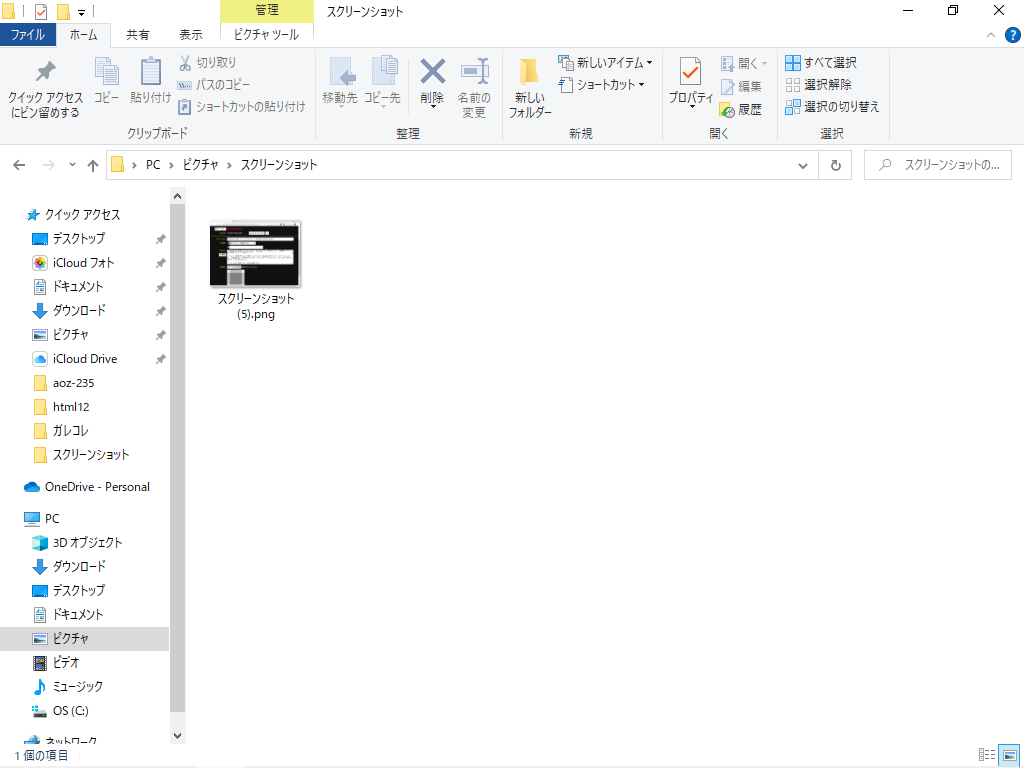Create a new folder with 新しいフォルダー
Image resolution: width=1024 pixels, height=768 pixels.
(x=529, y=72)
